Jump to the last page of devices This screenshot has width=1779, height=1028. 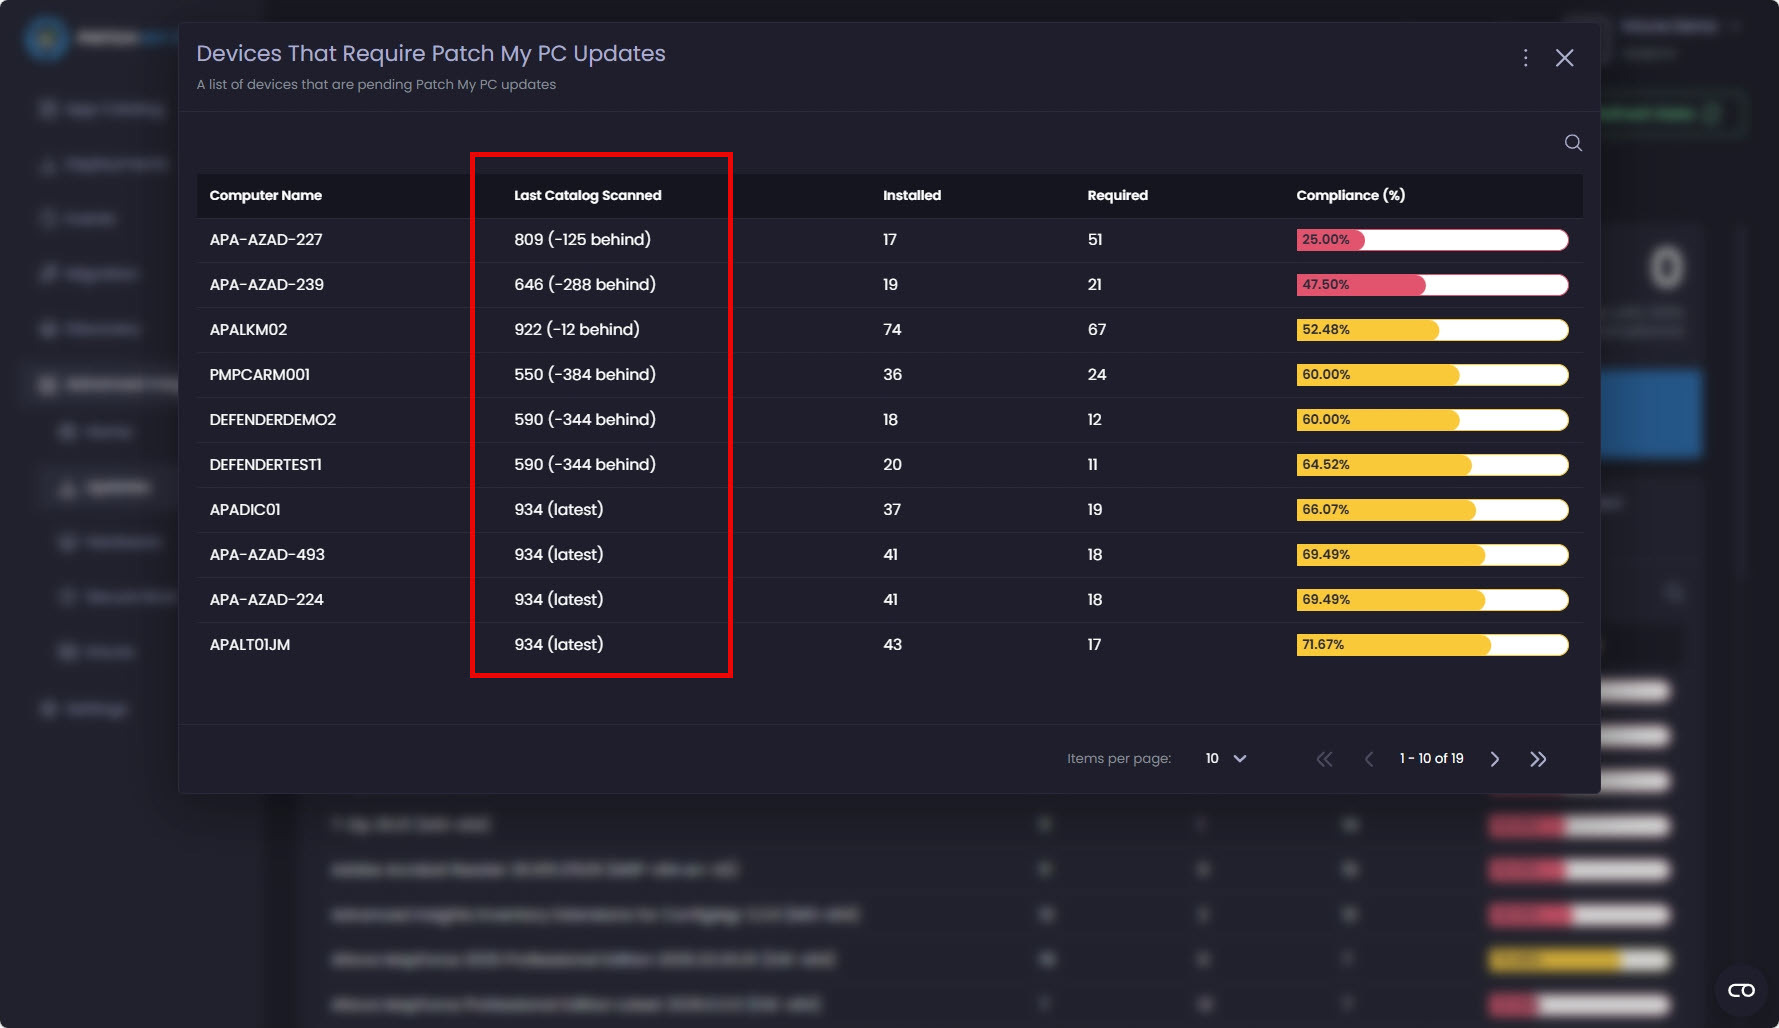[1538, 759]
